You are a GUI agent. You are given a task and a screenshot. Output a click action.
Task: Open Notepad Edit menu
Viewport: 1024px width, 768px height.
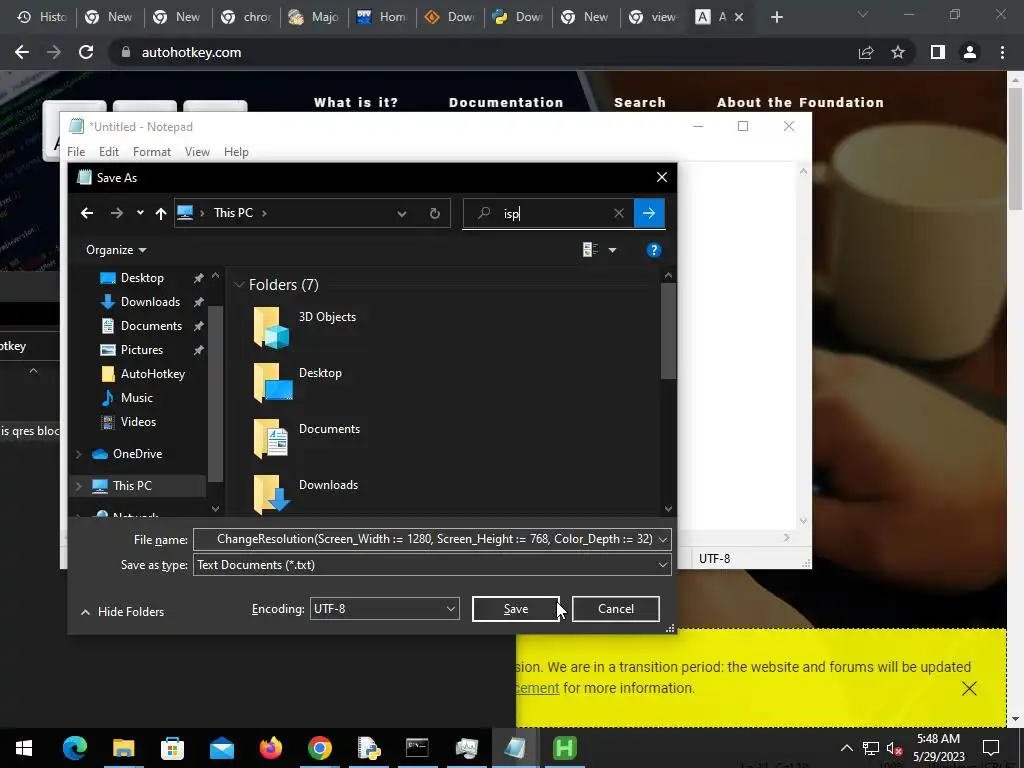108,152
